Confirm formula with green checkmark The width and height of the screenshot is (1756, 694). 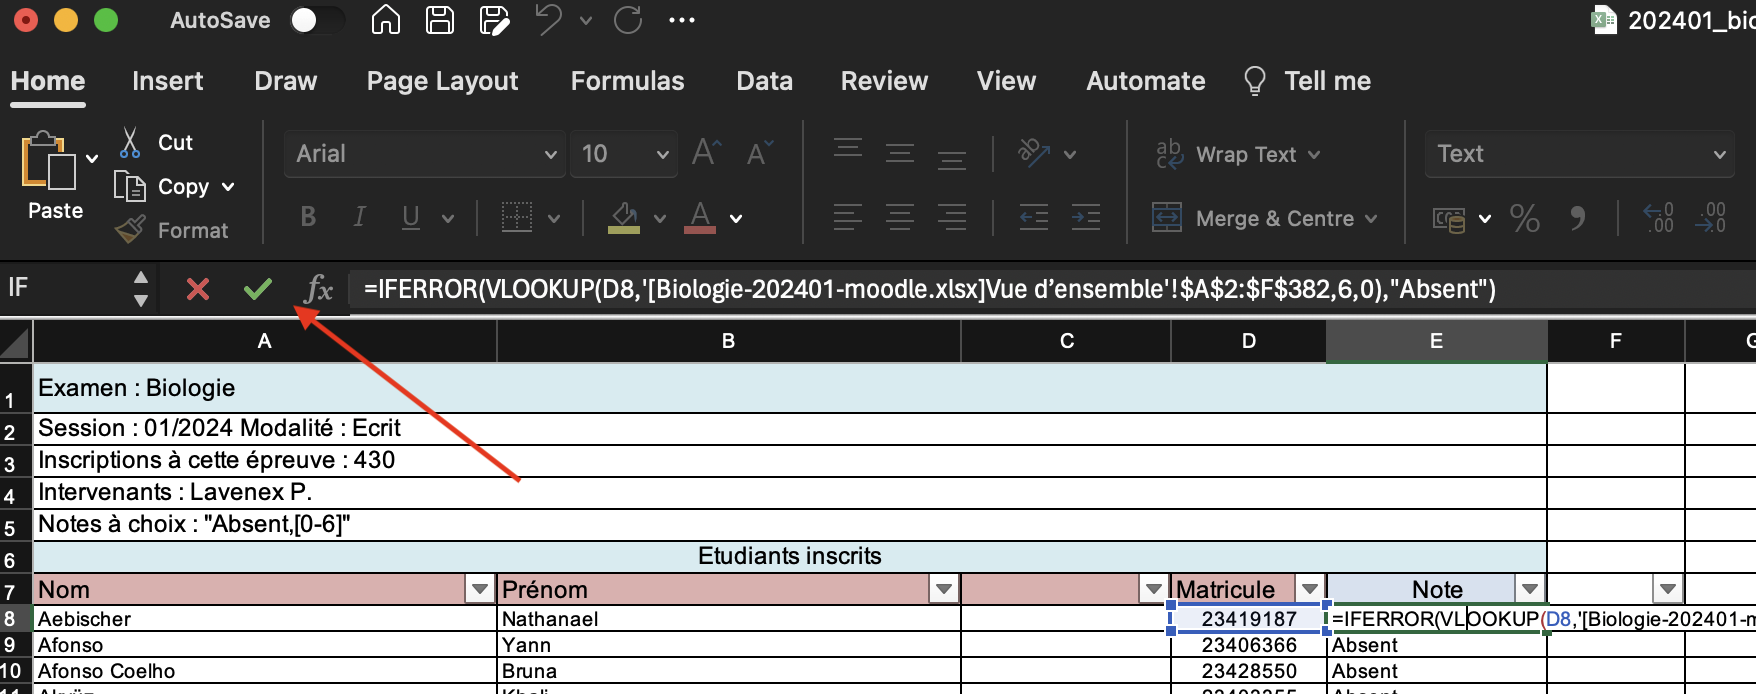coord(258,289)
